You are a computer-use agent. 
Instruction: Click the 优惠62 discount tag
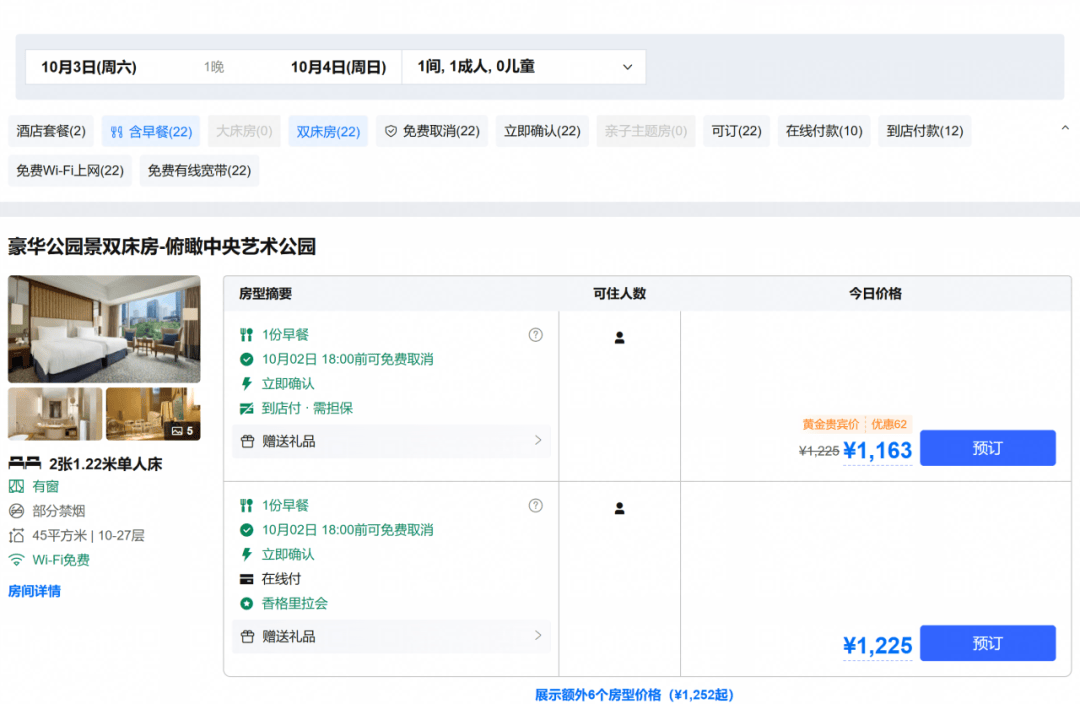889,424
